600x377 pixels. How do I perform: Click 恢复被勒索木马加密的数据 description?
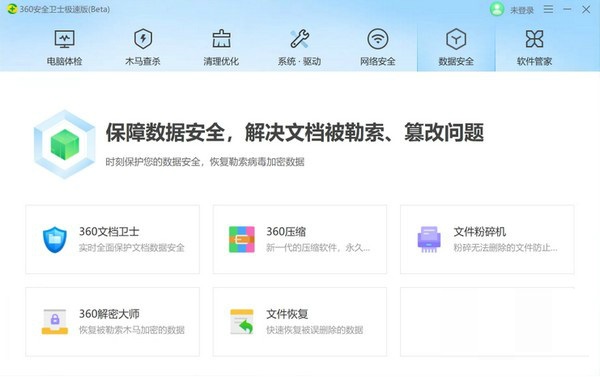point(132,330)
